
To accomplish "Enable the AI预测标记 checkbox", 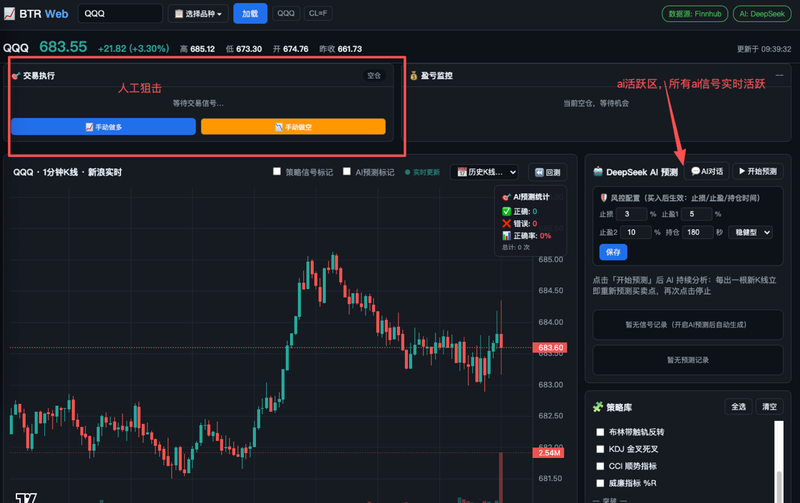I will tap(346, 171).
